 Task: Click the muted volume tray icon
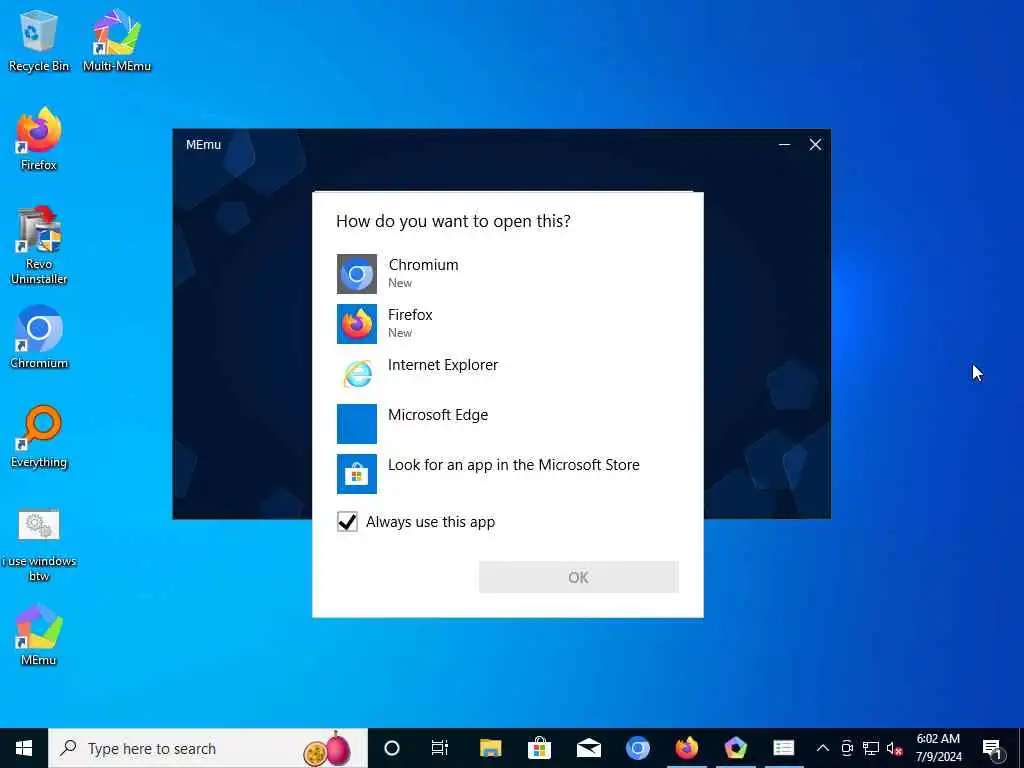pos(894,748)
